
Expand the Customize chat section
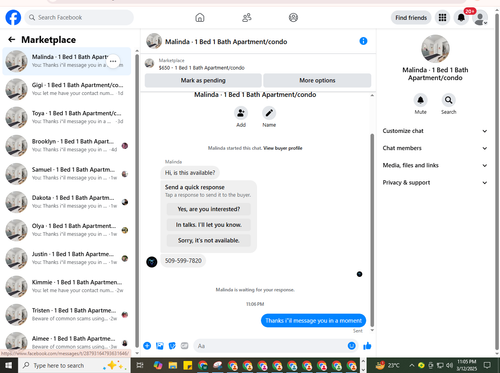pos(435,131)
